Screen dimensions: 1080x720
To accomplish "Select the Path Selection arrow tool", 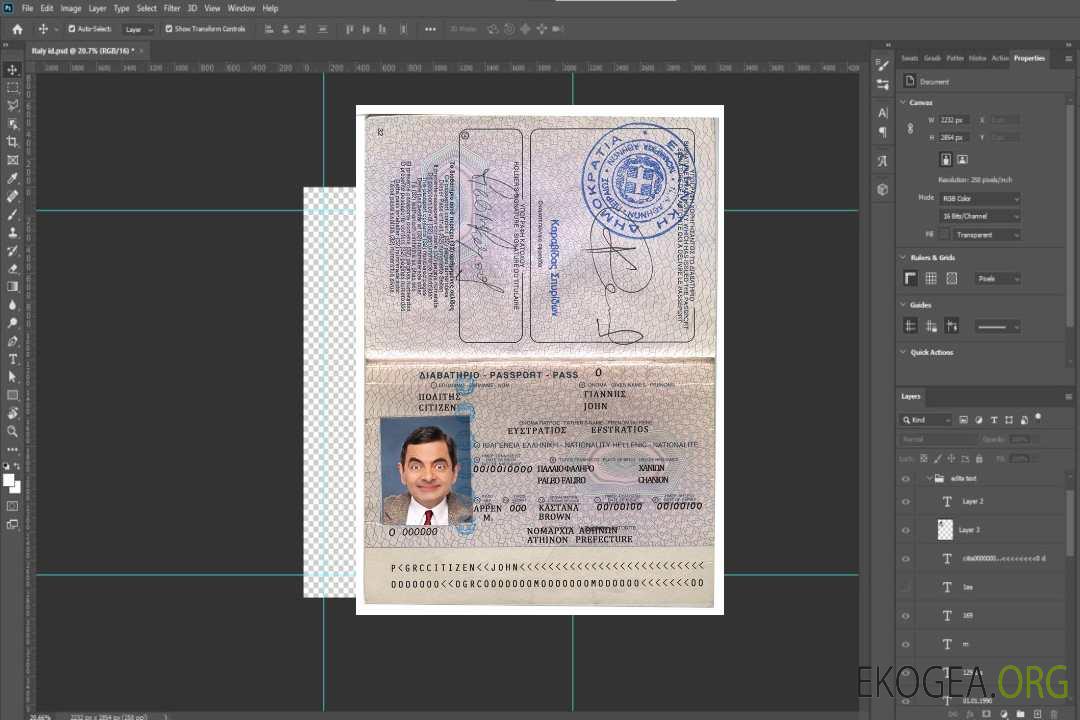I will pyautogui.click(x=12, y=377).
